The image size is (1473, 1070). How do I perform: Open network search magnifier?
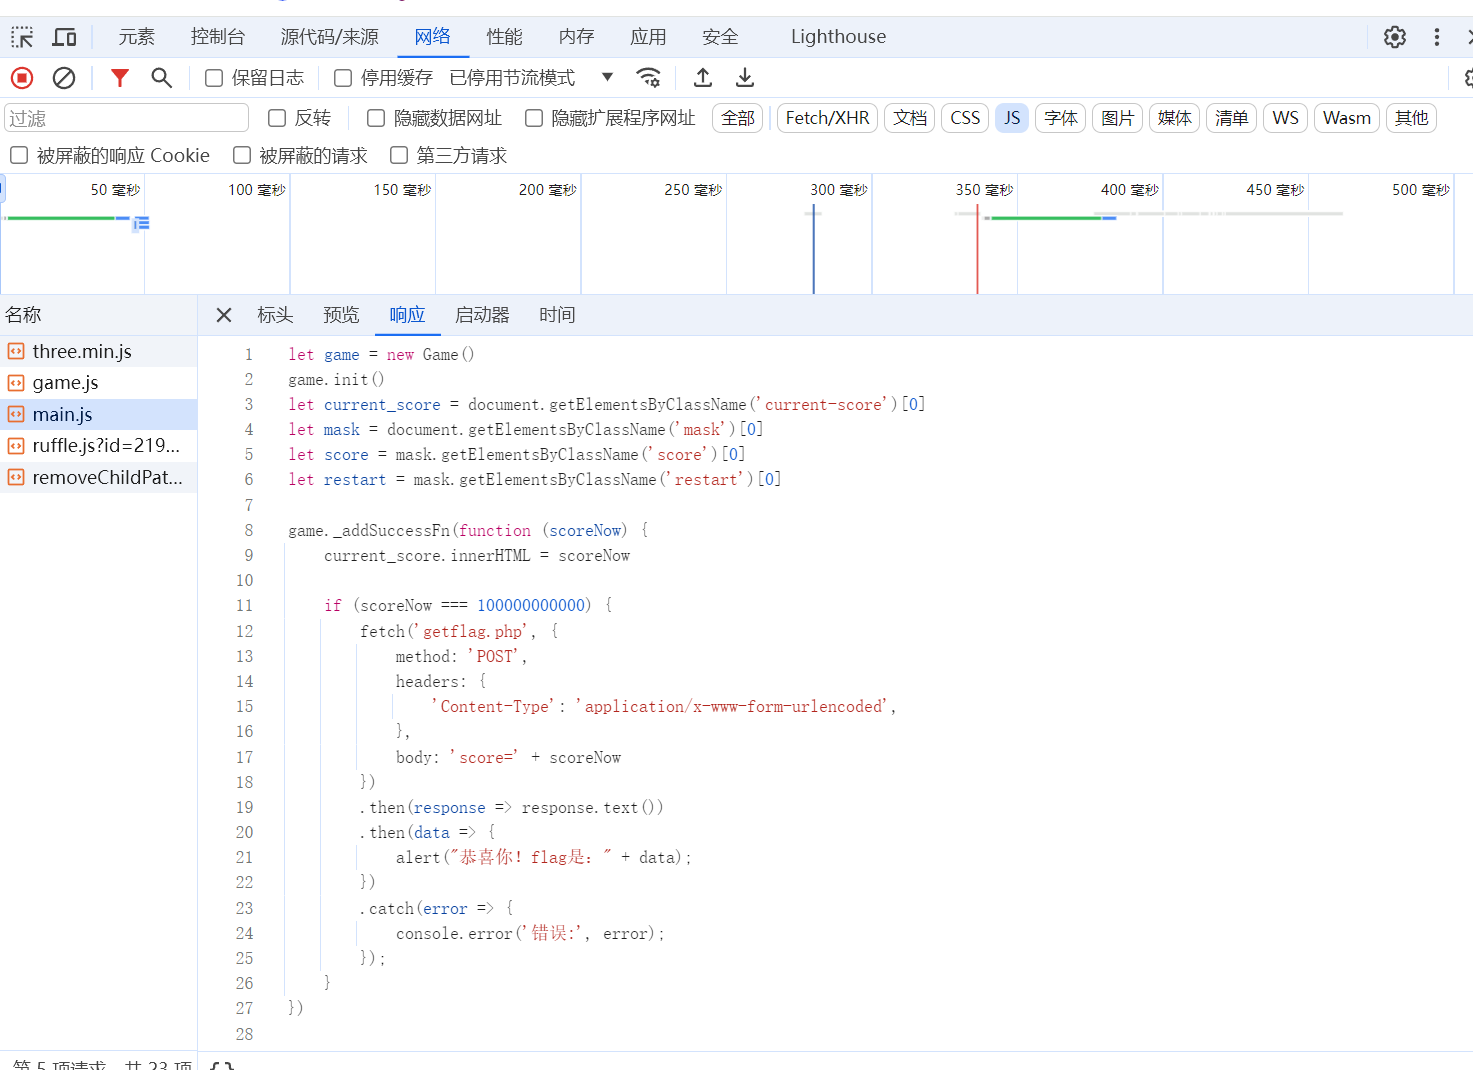(x=161, y=78)
